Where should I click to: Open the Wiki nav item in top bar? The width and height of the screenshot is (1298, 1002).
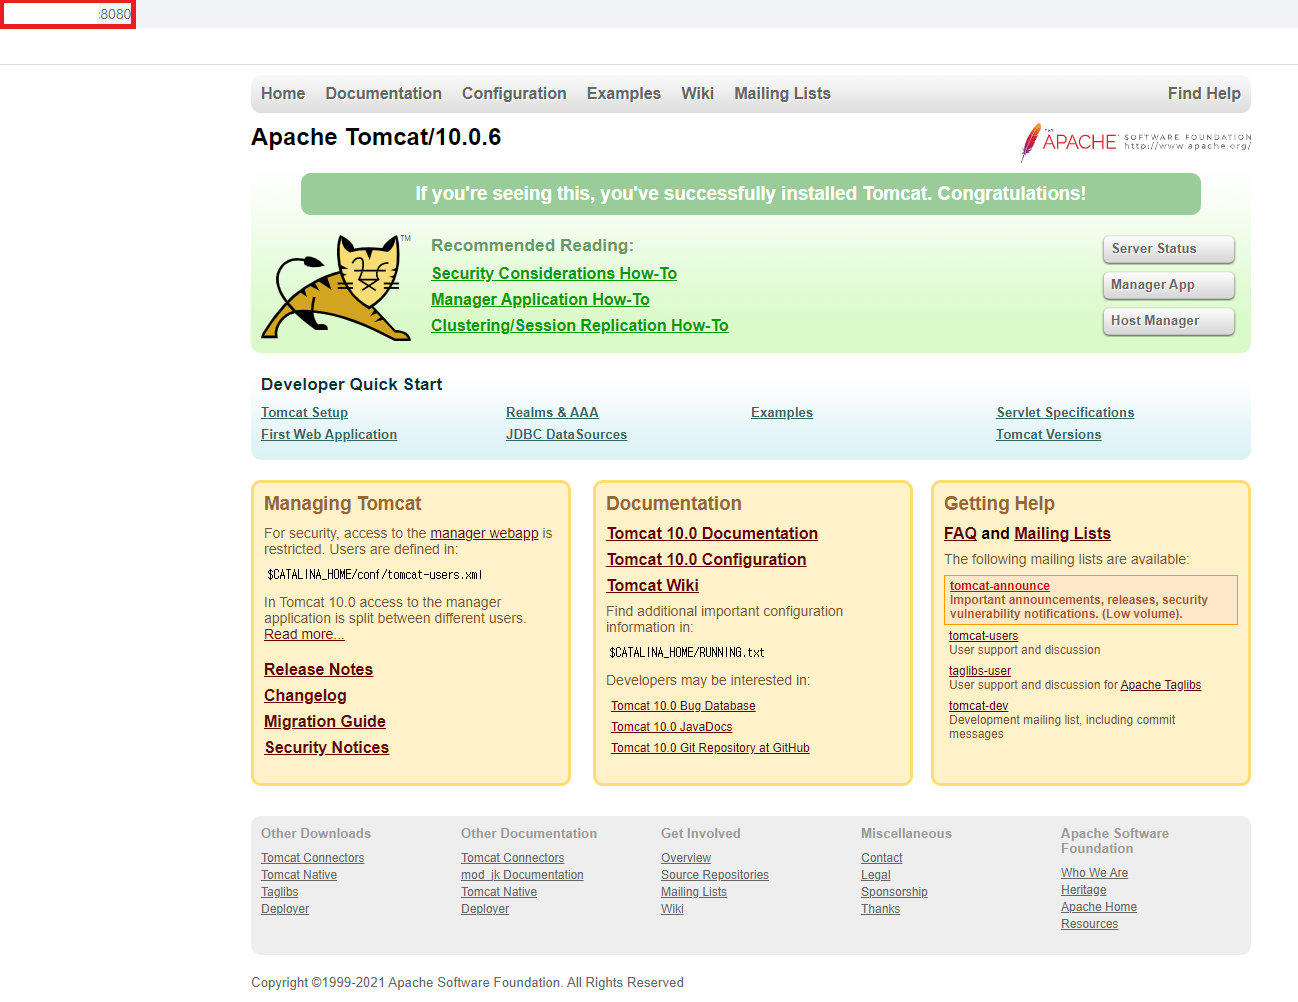point(697,93)
